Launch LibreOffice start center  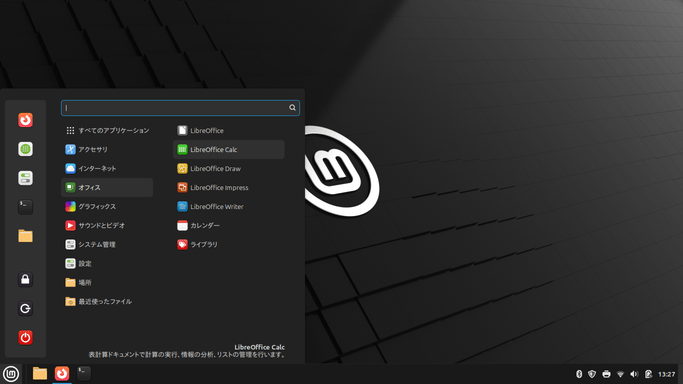tap(229, 131)
